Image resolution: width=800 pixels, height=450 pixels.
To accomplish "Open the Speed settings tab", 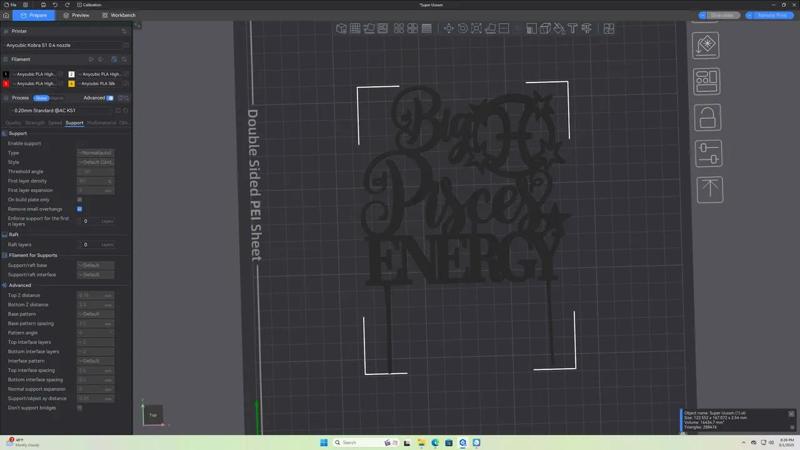I will [55, 123].
